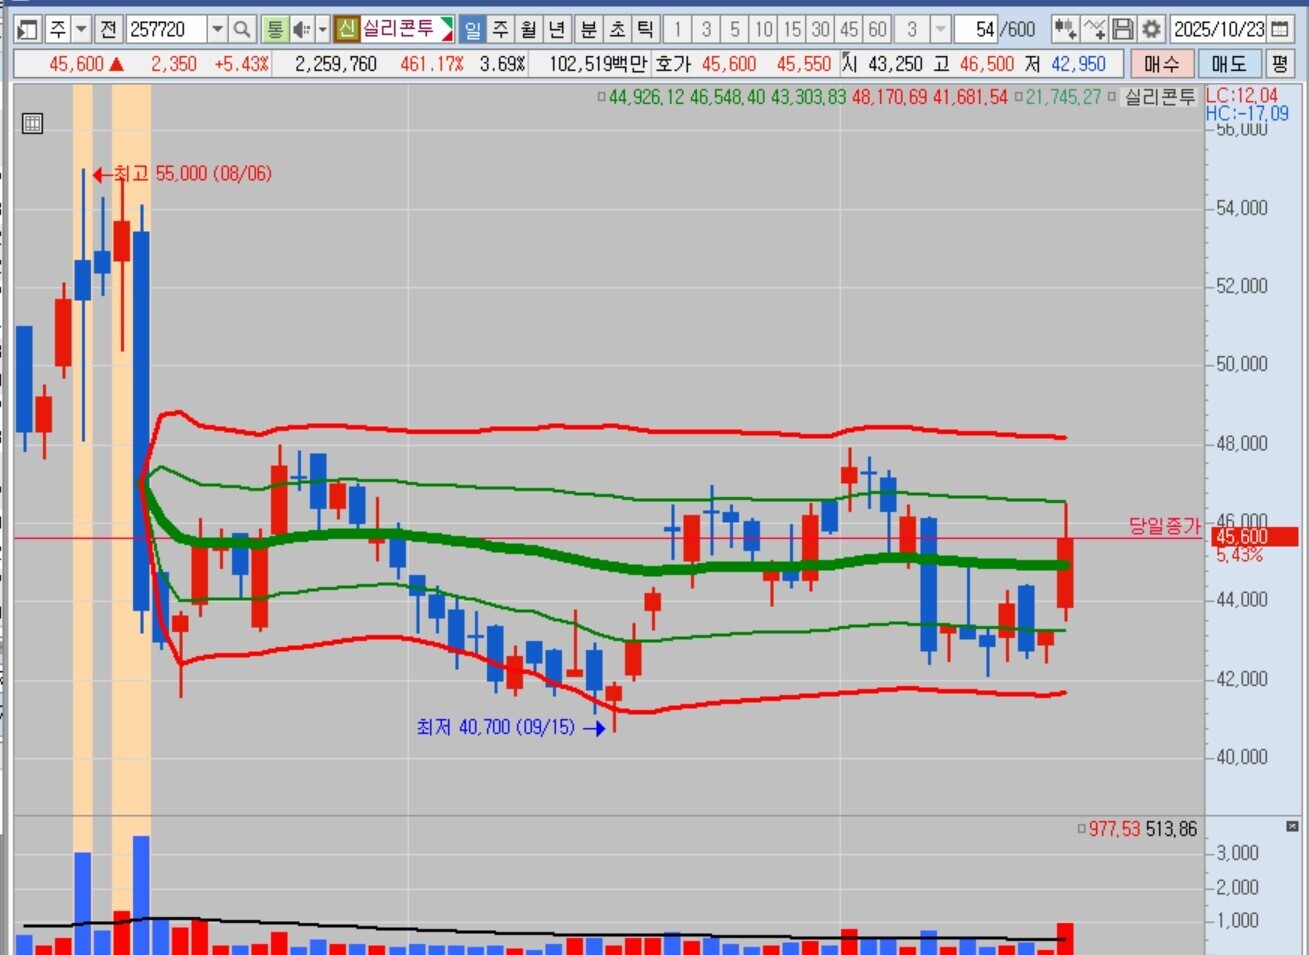Switch to the 월 monthly chart period
1309x955 pixels.
[x=529, y=29]
